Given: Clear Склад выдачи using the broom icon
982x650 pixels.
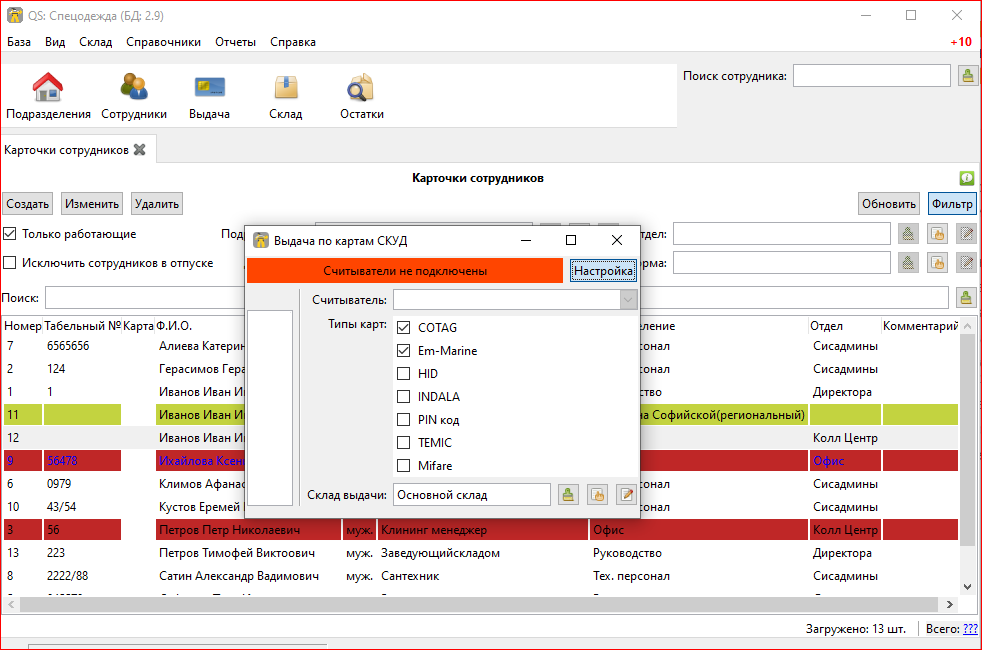Looking at the screenshot, I should tap(568, 494).
